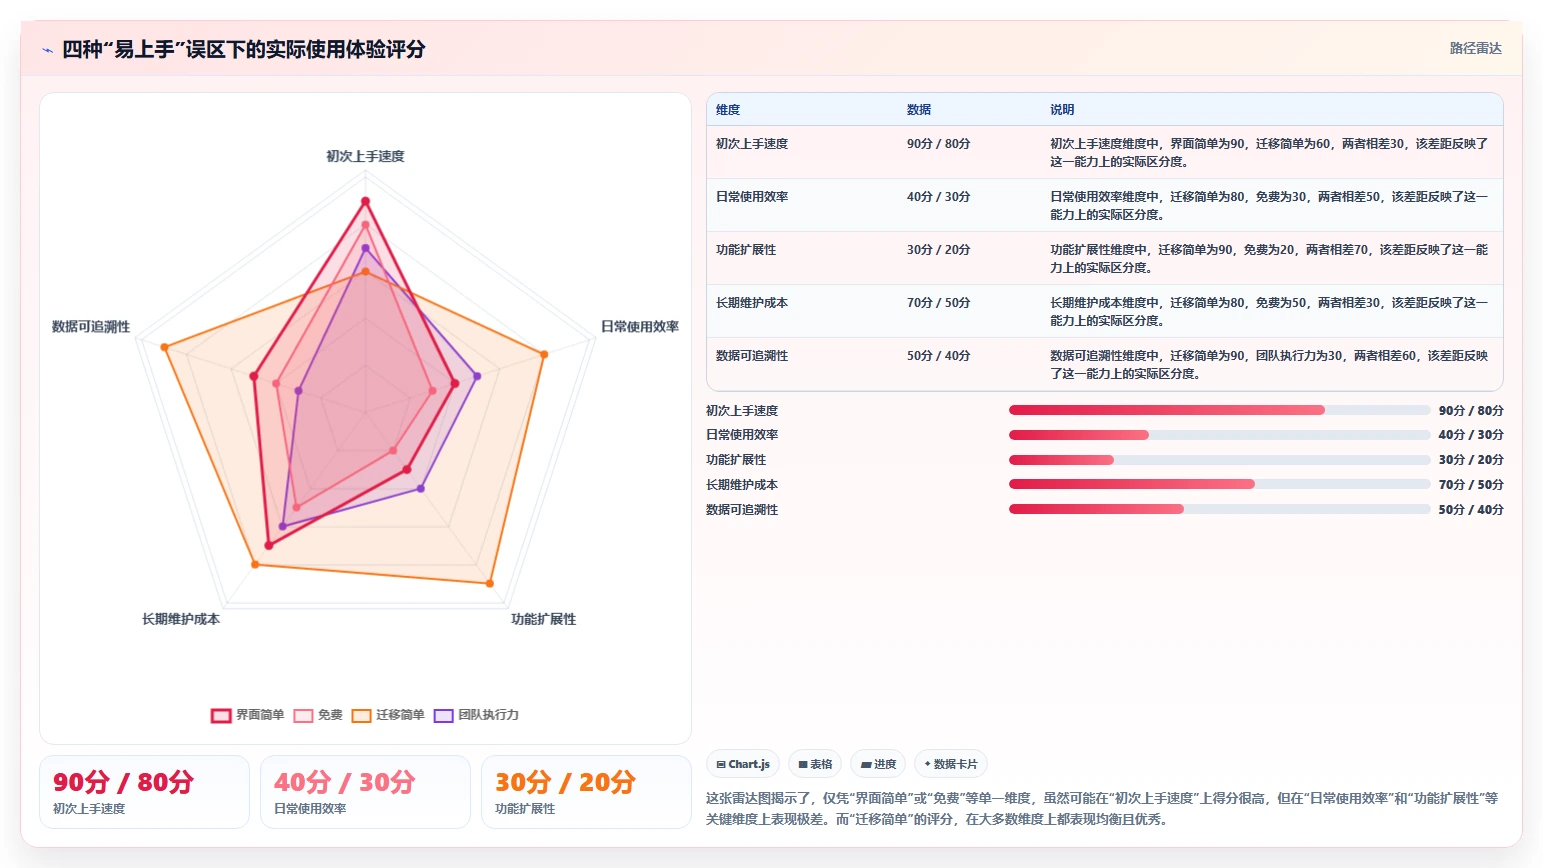The image size is (1543, 868).
Task: Toggle the 迁移简单 legend item
Action: pyautogui.click(x=388, y=715)
